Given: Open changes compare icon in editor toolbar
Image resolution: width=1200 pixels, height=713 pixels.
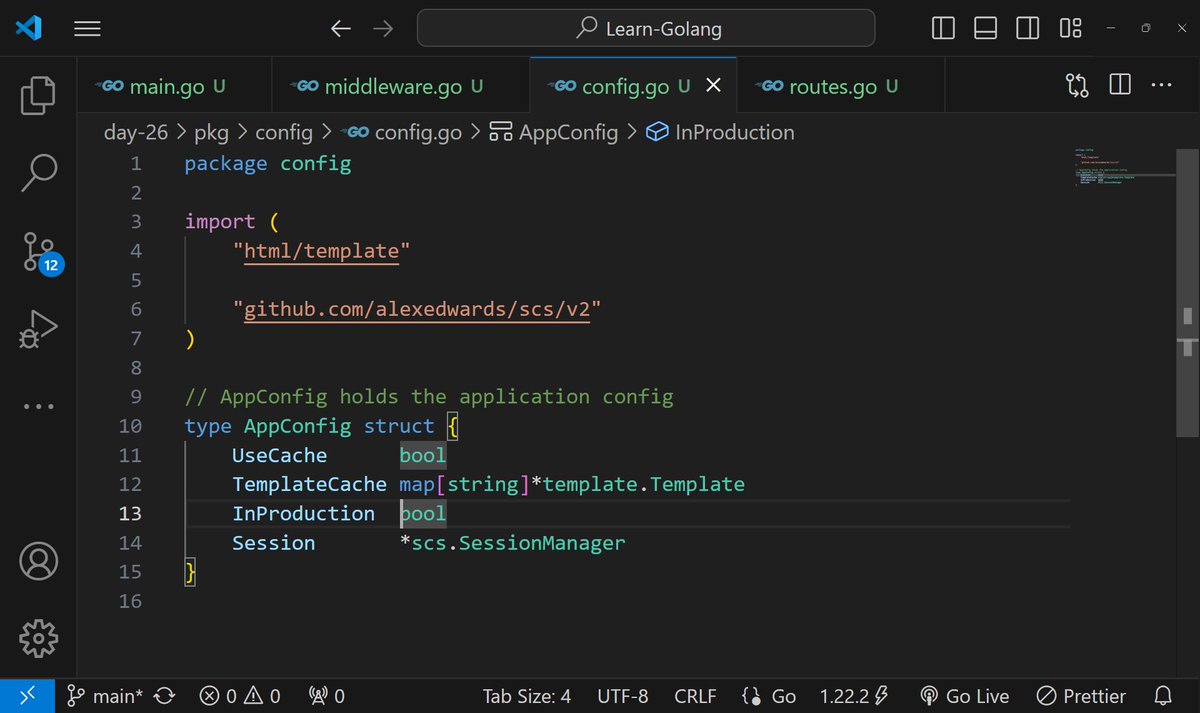Looking at the screenshot, I should click(x=1078, y=86).
